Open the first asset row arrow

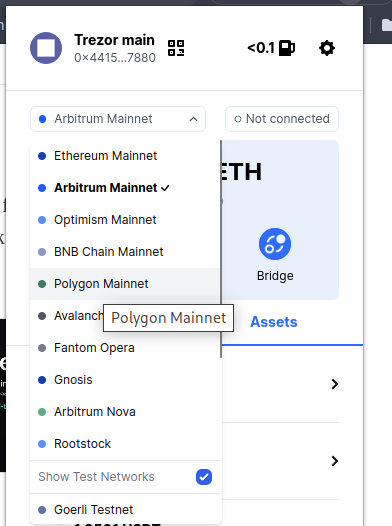coord(334,384)
